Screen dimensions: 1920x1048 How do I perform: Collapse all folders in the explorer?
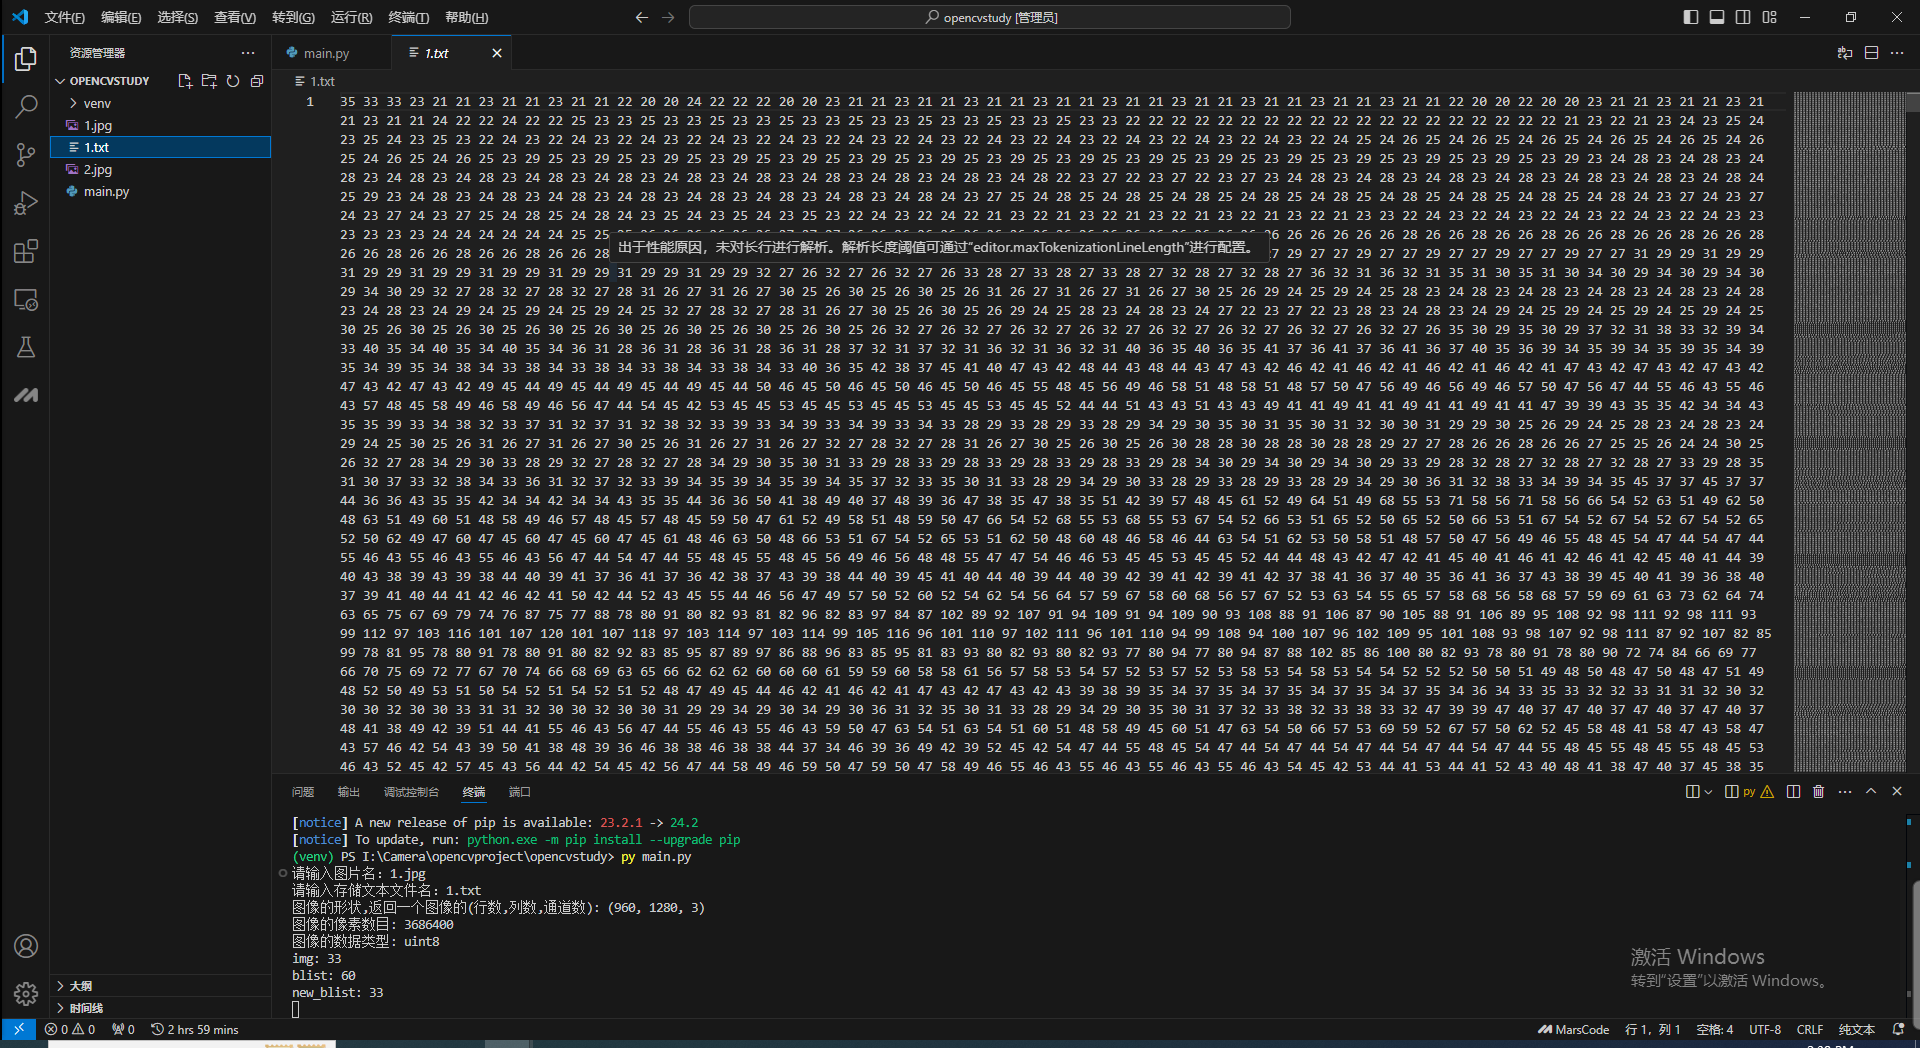[257, 81]
